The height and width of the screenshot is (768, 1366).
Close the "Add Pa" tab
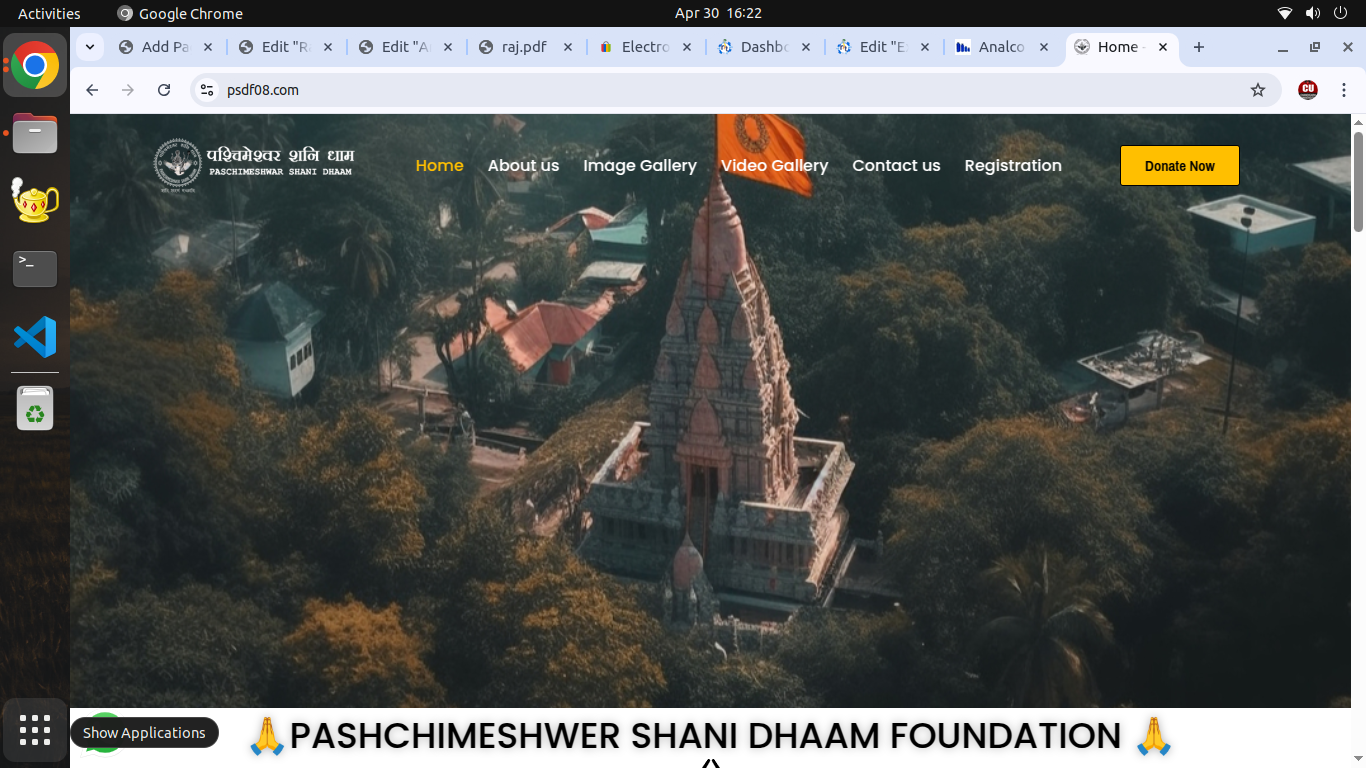pos(208,47)
